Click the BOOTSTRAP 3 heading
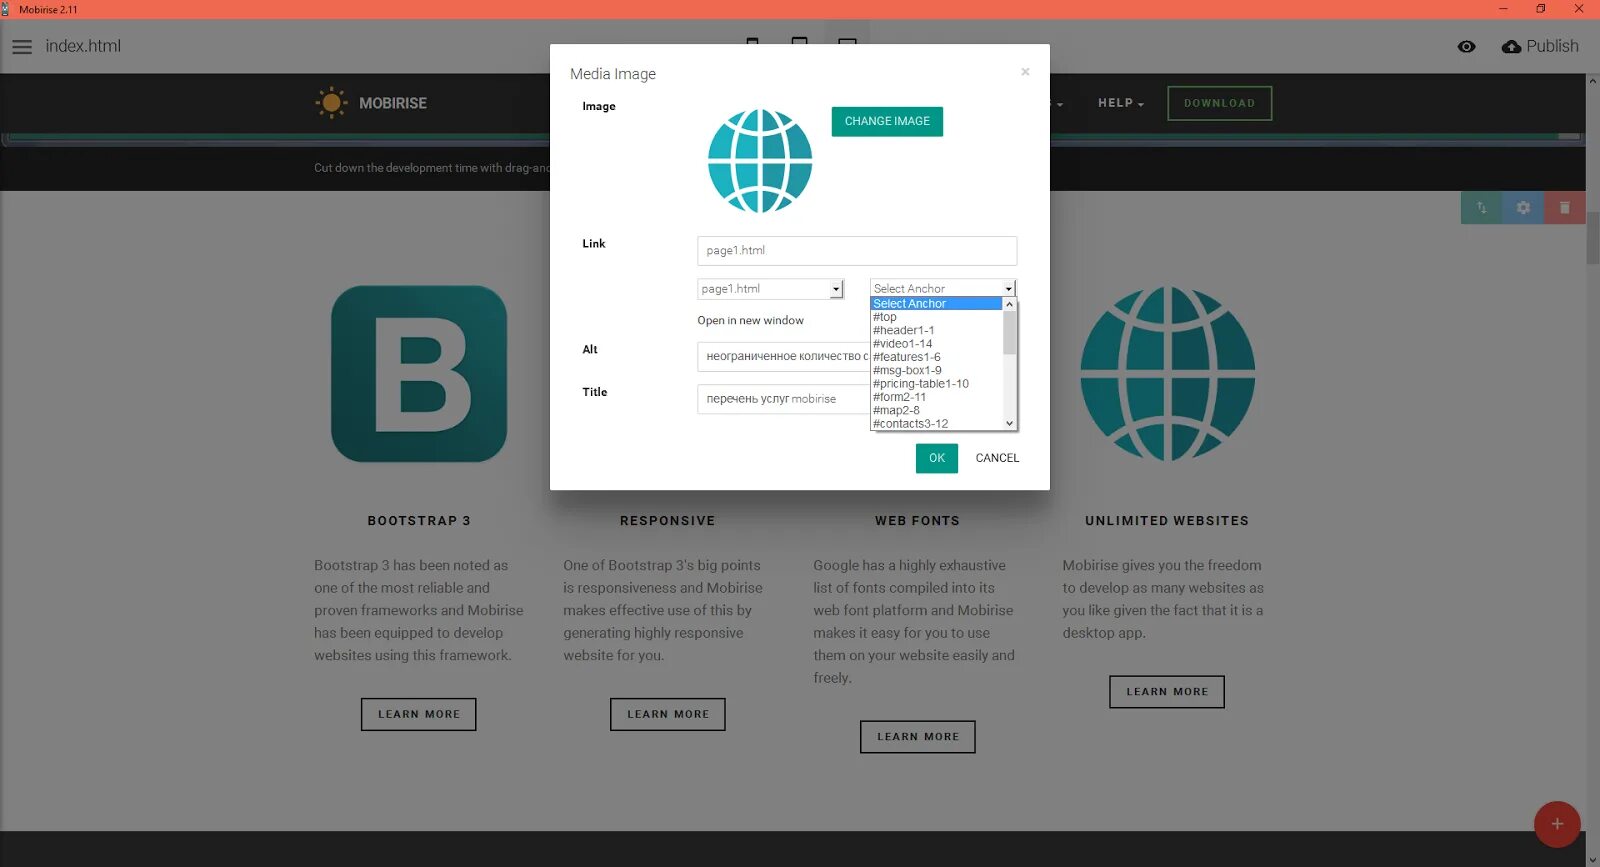The height and width of the screenshot is (867, 1600). pyautogui.click(x=419, y=521)
